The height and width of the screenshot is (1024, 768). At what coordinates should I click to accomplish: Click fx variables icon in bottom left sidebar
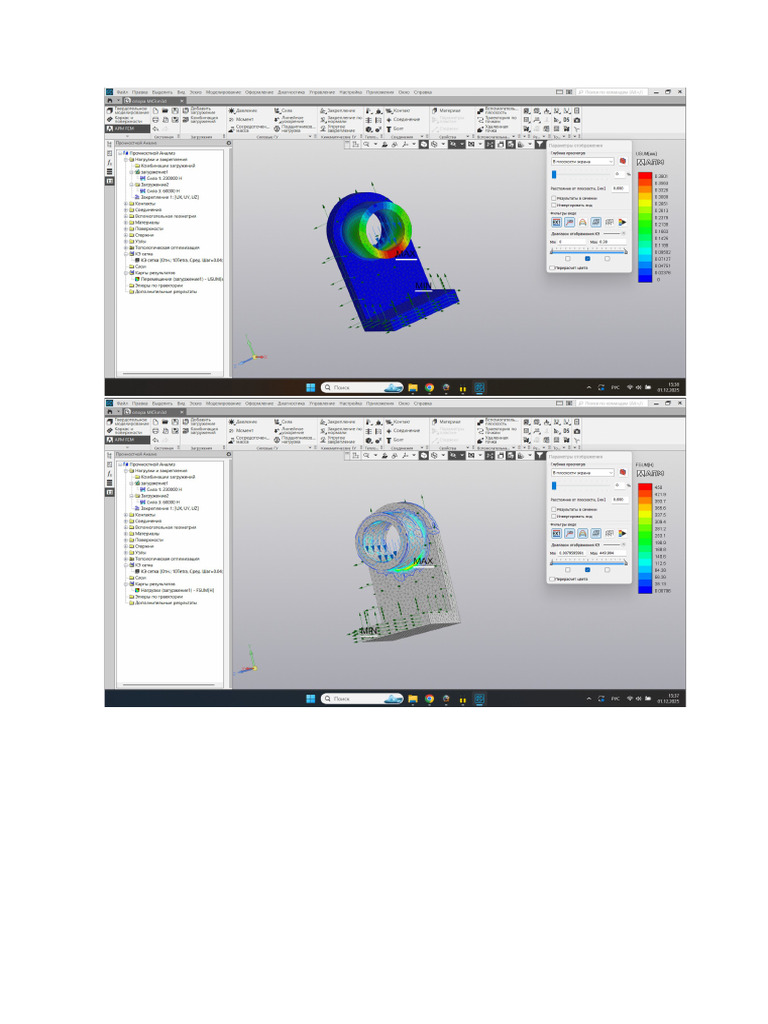tap(110, 473)
